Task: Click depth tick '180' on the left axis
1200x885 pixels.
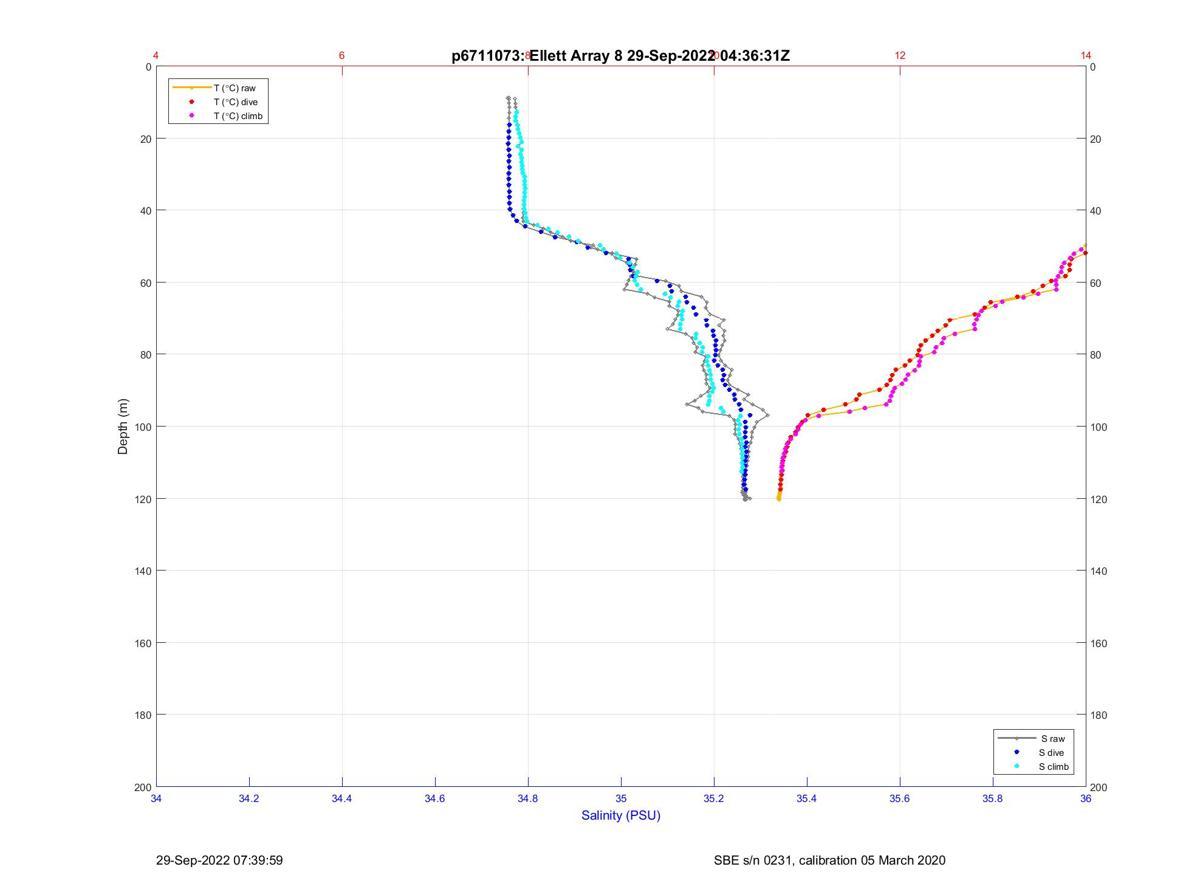Action: pyautogui.click(x=142, y=715)
